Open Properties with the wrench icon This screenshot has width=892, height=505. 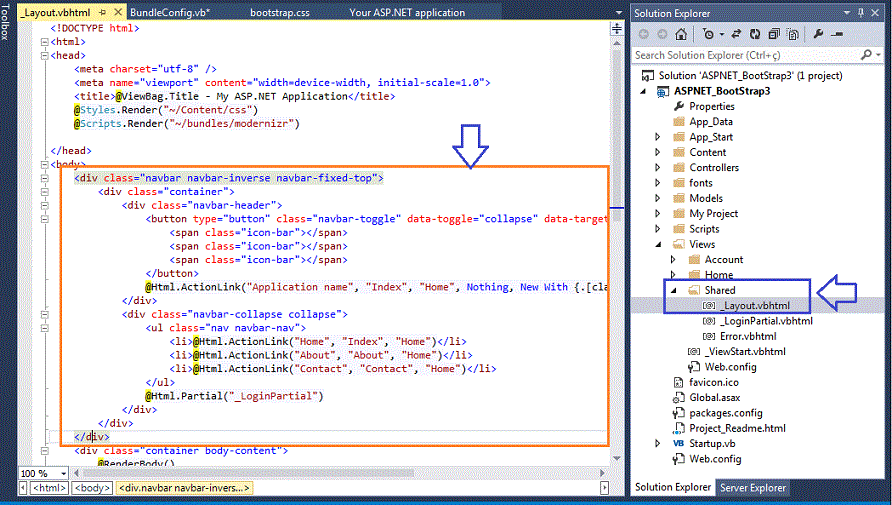pos(819,34)
